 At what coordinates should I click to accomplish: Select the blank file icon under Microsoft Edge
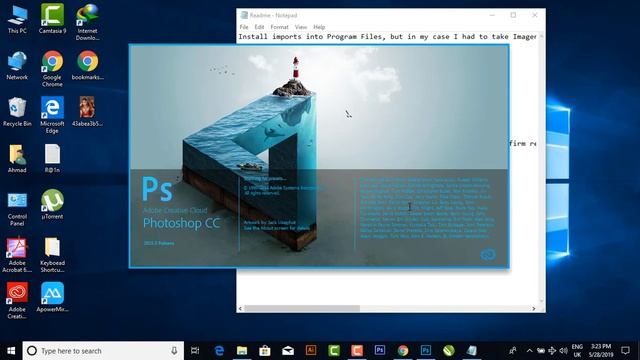[52, 158]
